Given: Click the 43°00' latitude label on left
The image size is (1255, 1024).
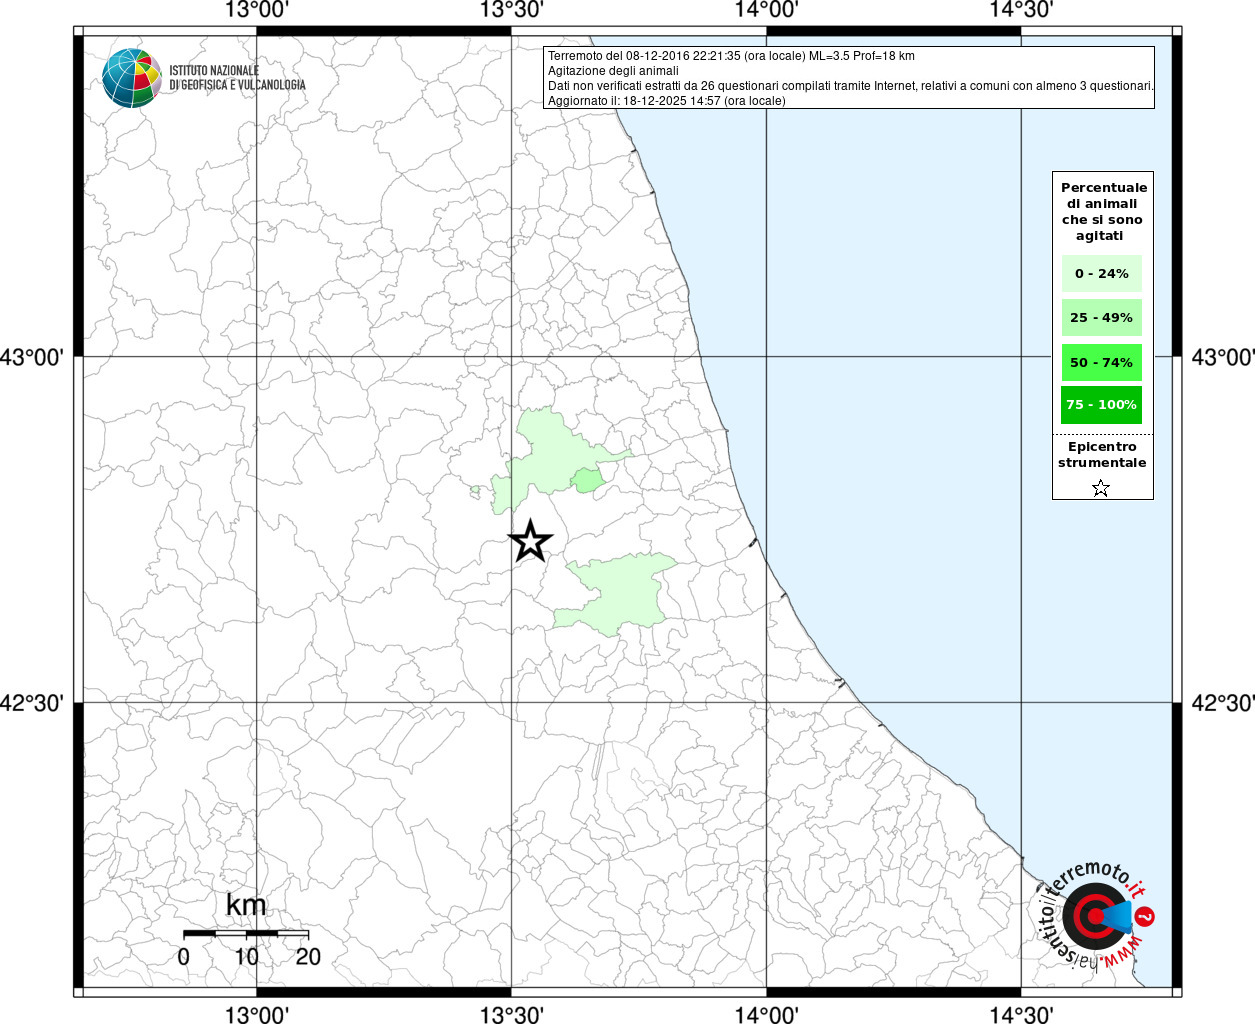Looking at the screenshot, I should [x=37, y=357].
